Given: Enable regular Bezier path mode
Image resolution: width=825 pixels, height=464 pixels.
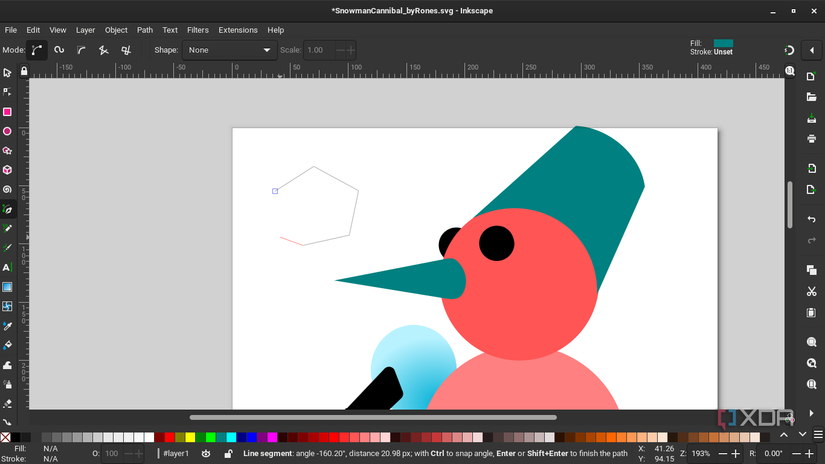Looking at the screenshot, I should pyautogui.click(x=37, y=50).
